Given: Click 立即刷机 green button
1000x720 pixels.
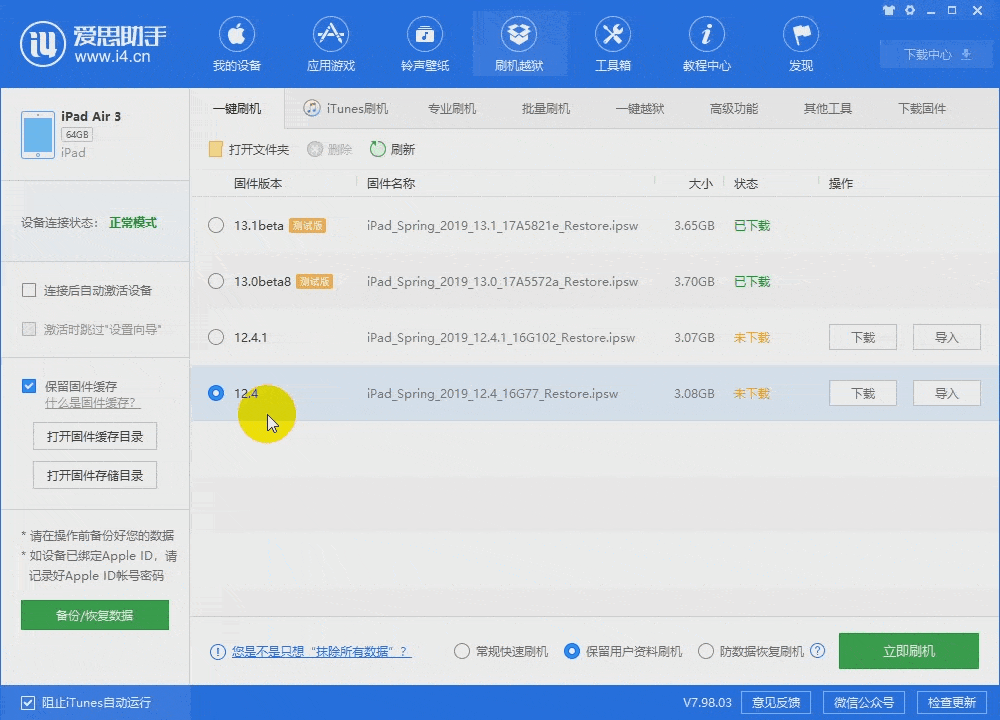Looking at the screenshot, I should coord(908,651).
